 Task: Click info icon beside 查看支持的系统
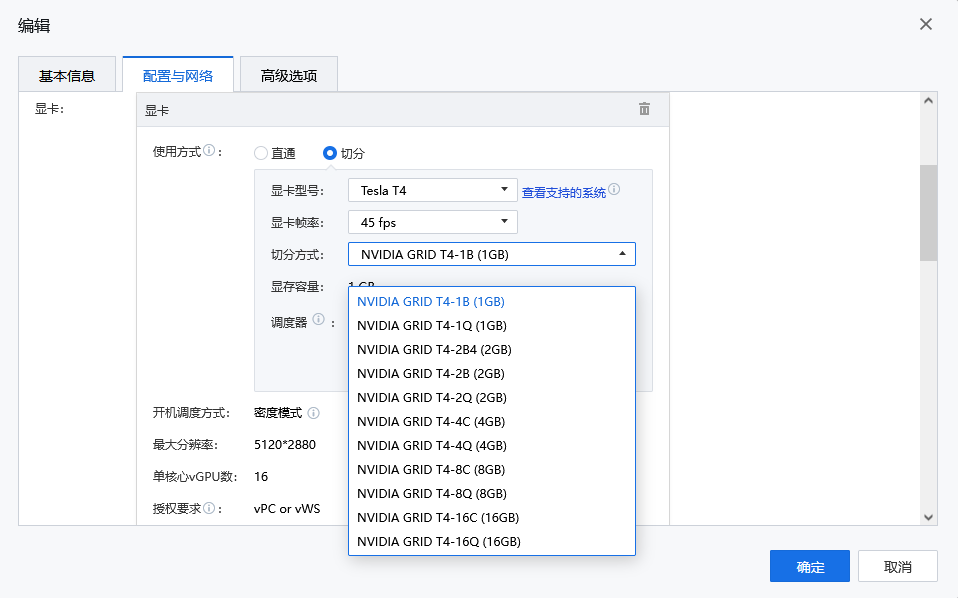pyautogui.click(x=614, y=189)
